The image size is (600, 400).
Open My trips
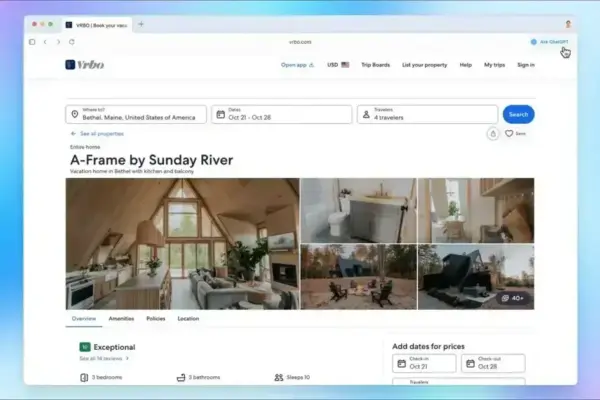pyautogui.click(x=494, y=65)
